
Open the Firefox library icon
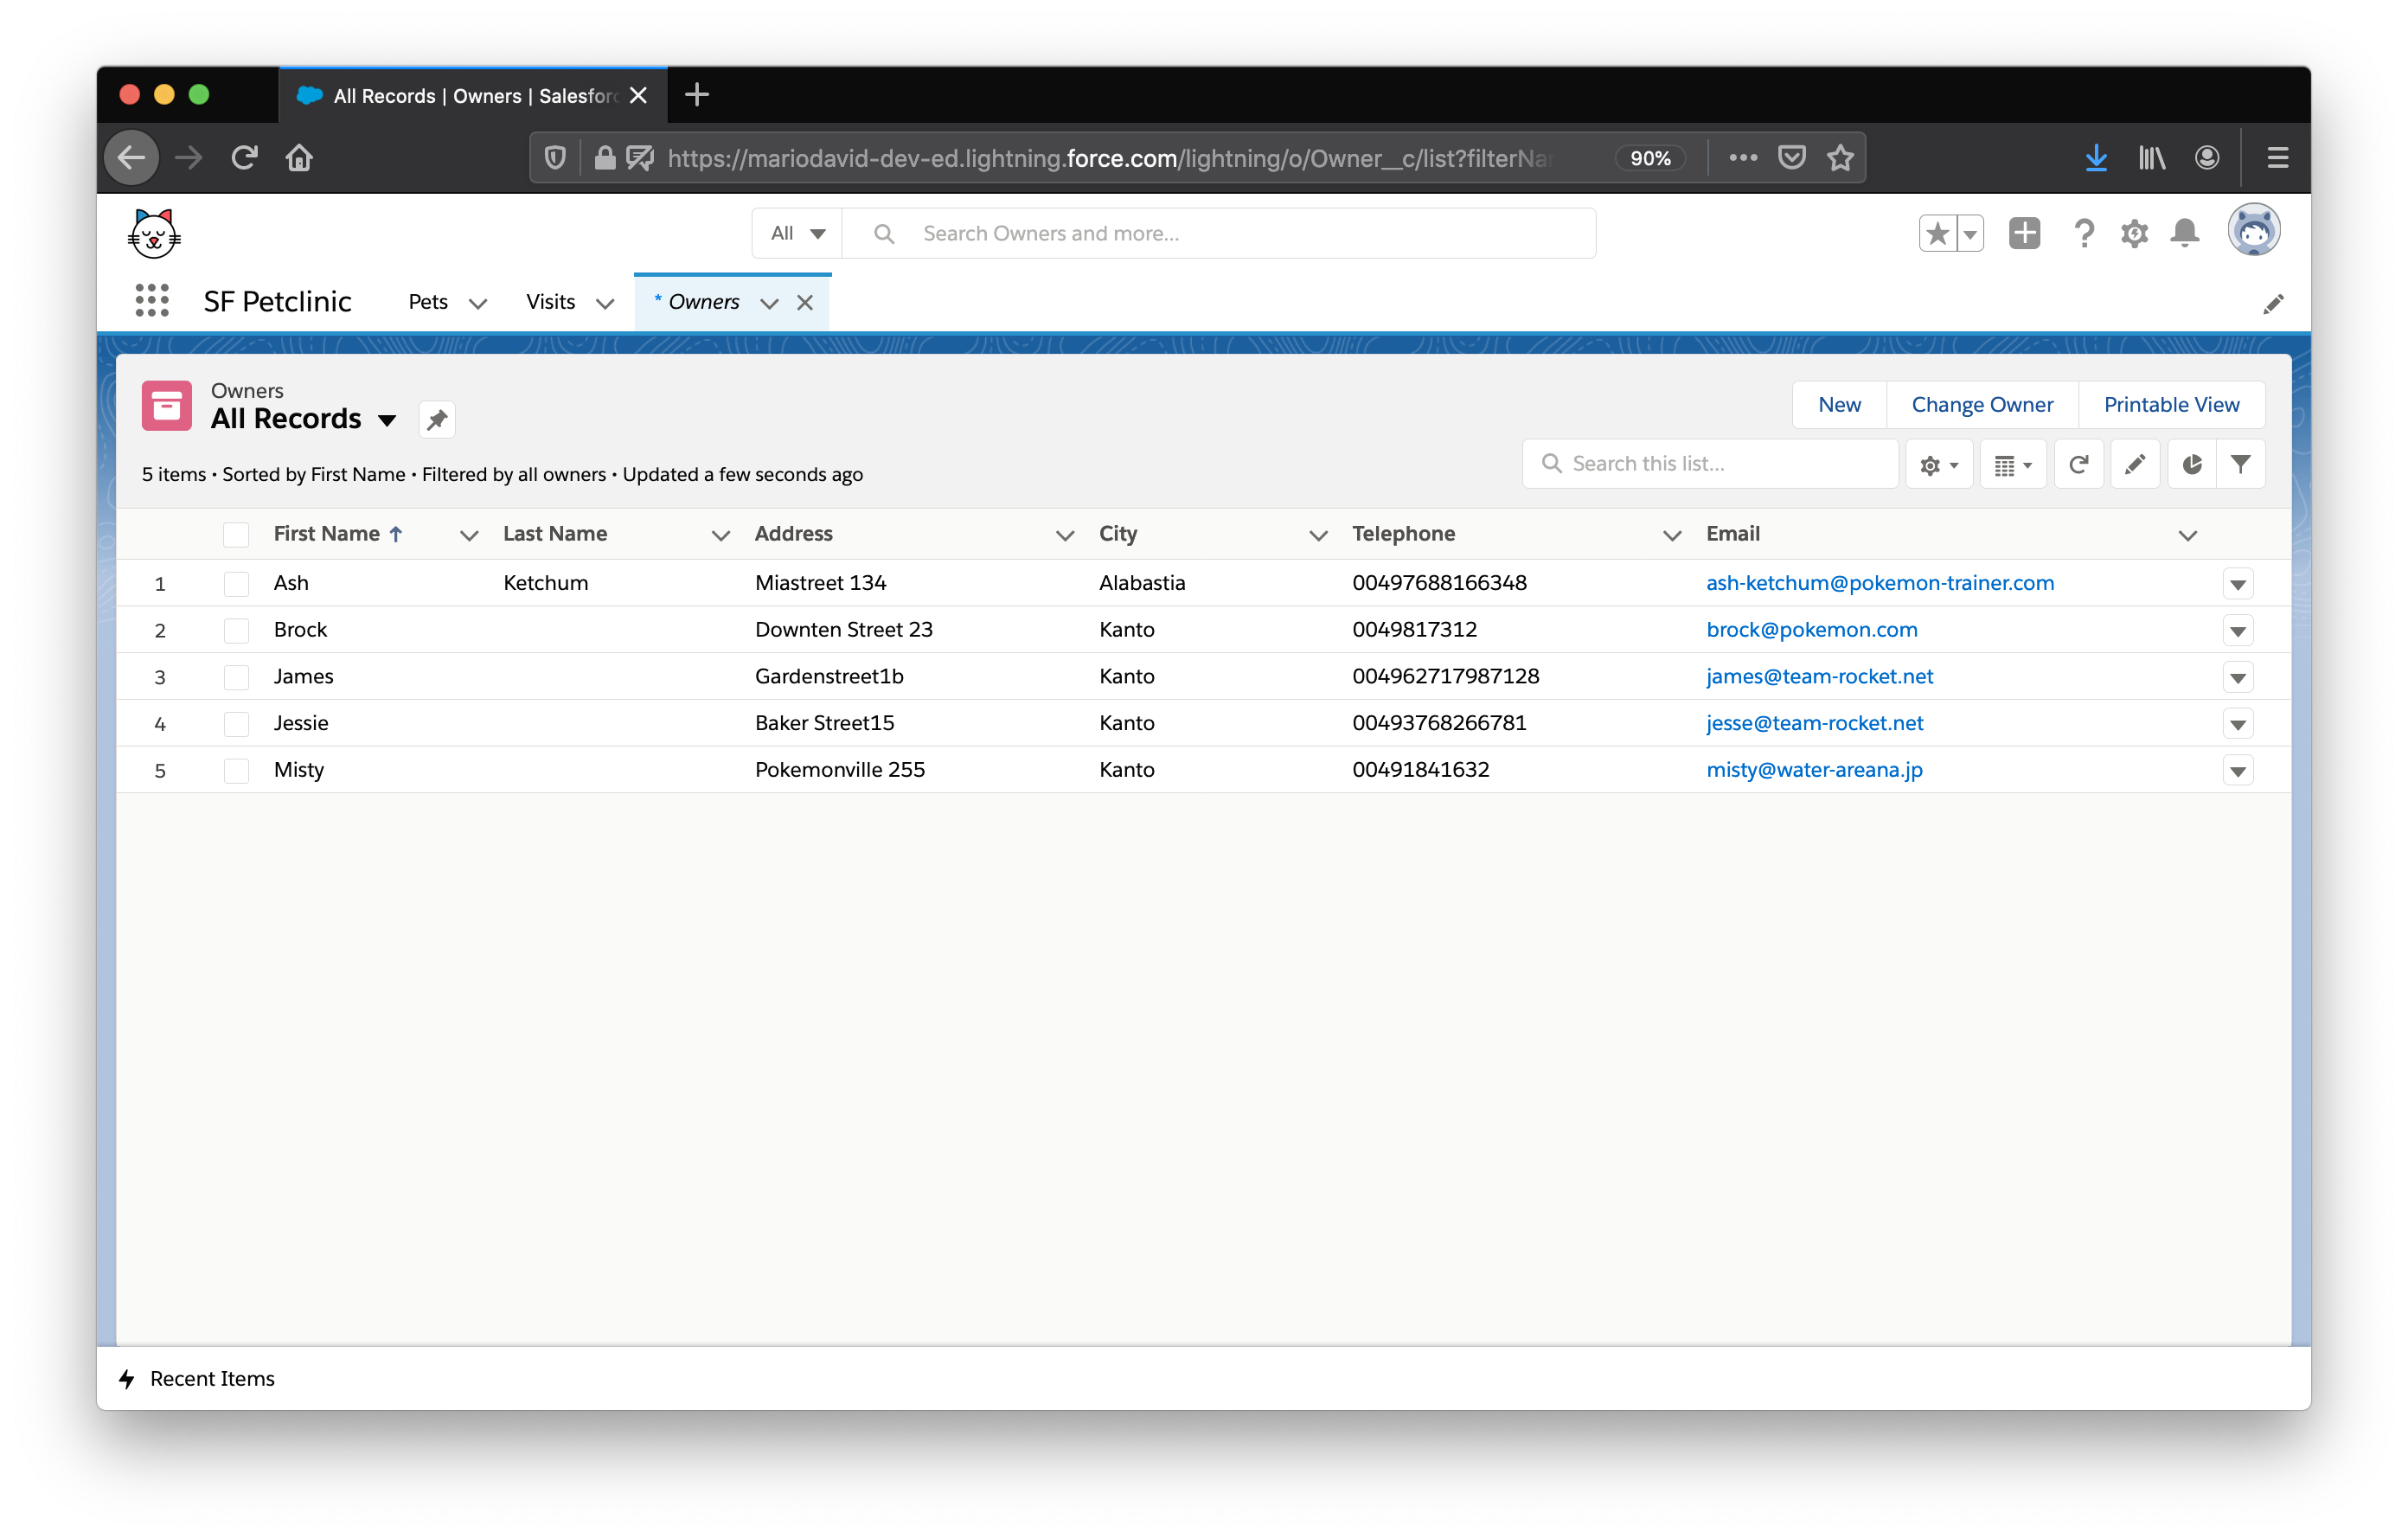coord(2151,157)
